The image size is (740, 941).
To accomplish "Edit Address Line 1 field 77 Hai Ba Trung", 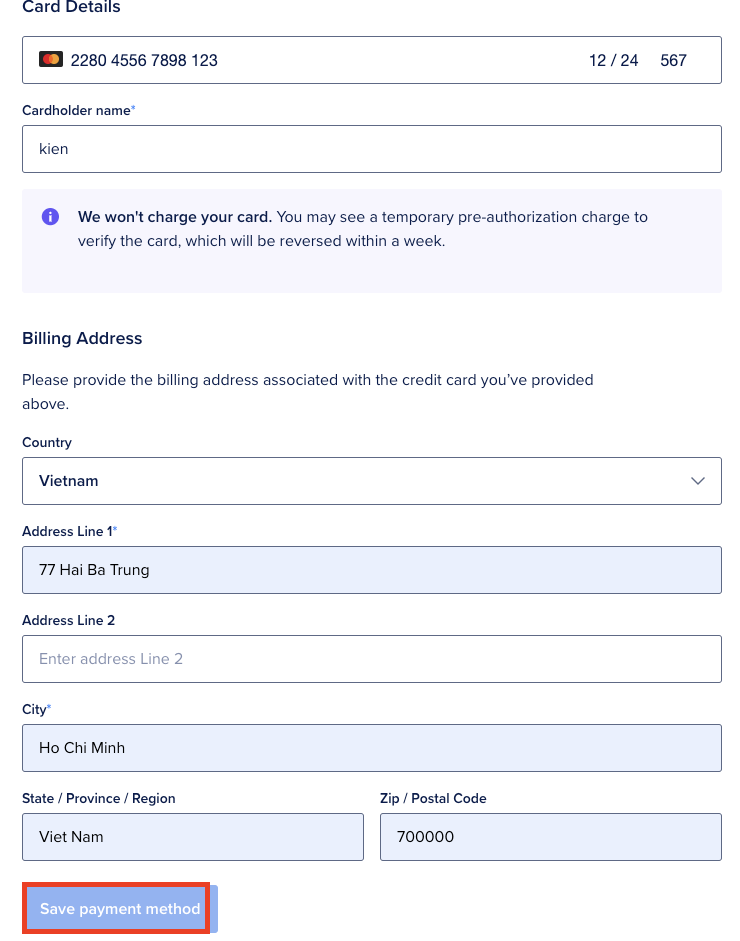I will pos(371,570).
